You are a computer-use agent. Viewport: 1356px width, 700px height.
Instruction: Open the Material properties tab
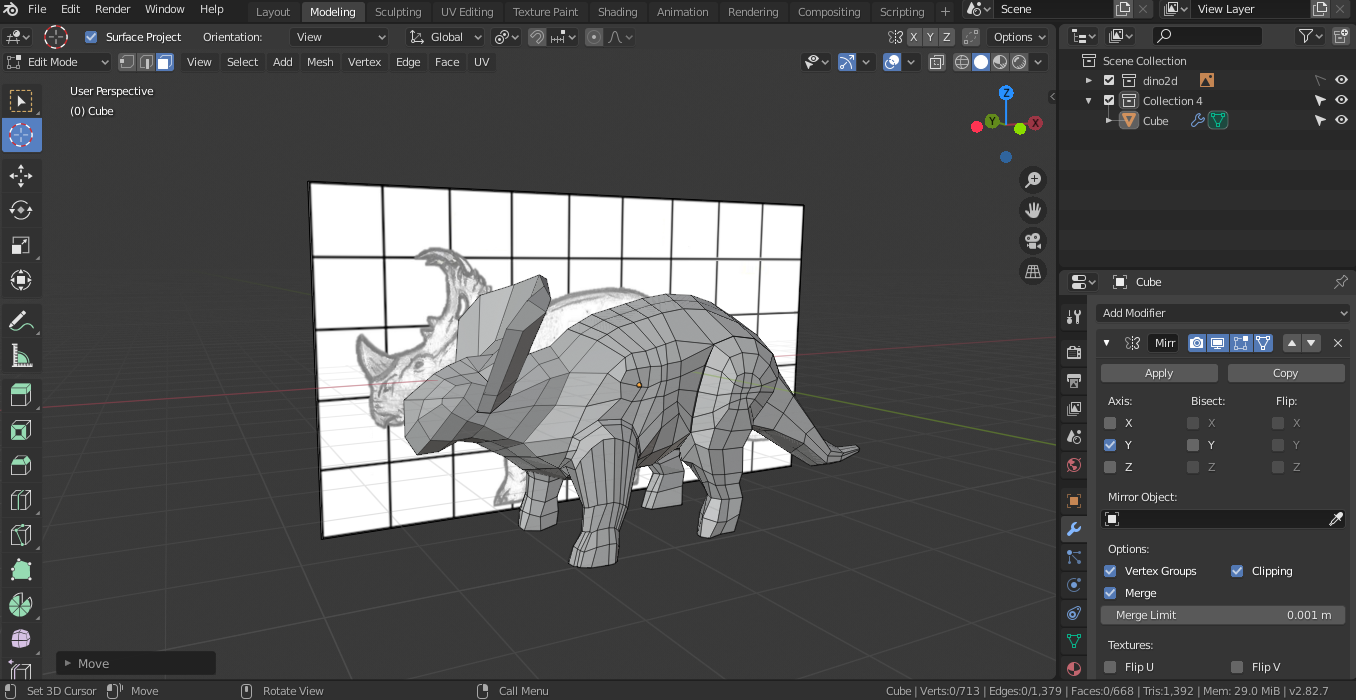click(1074, 669)
